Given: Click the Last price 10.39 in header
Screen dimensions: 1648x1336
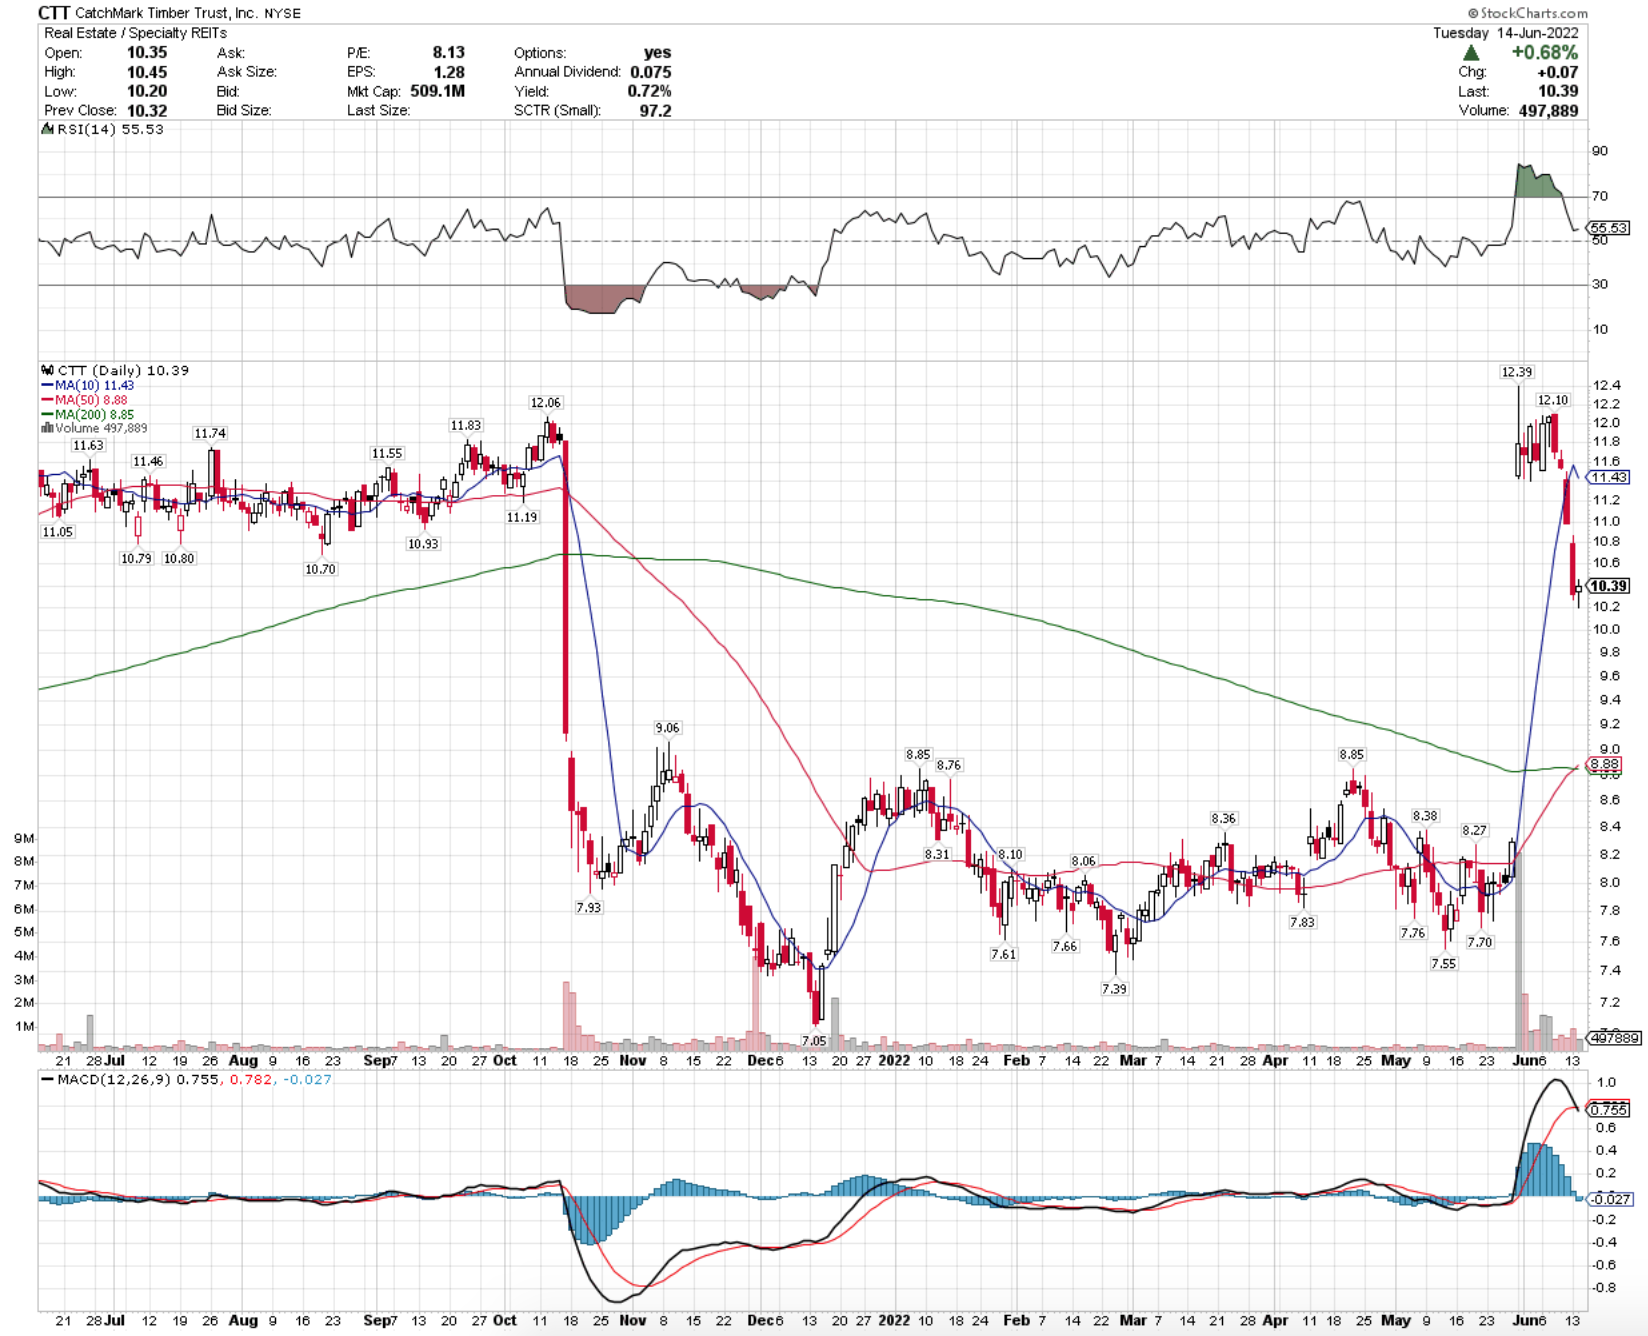Looking at the screenshot, I should 1558,91.
